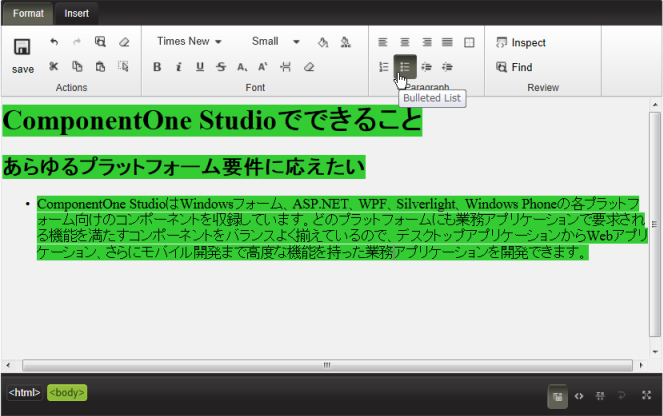This screenshot has height=416, width=663.
Task: Click the horizontal scrollbar right arrow
Action: tap(641, 365)
